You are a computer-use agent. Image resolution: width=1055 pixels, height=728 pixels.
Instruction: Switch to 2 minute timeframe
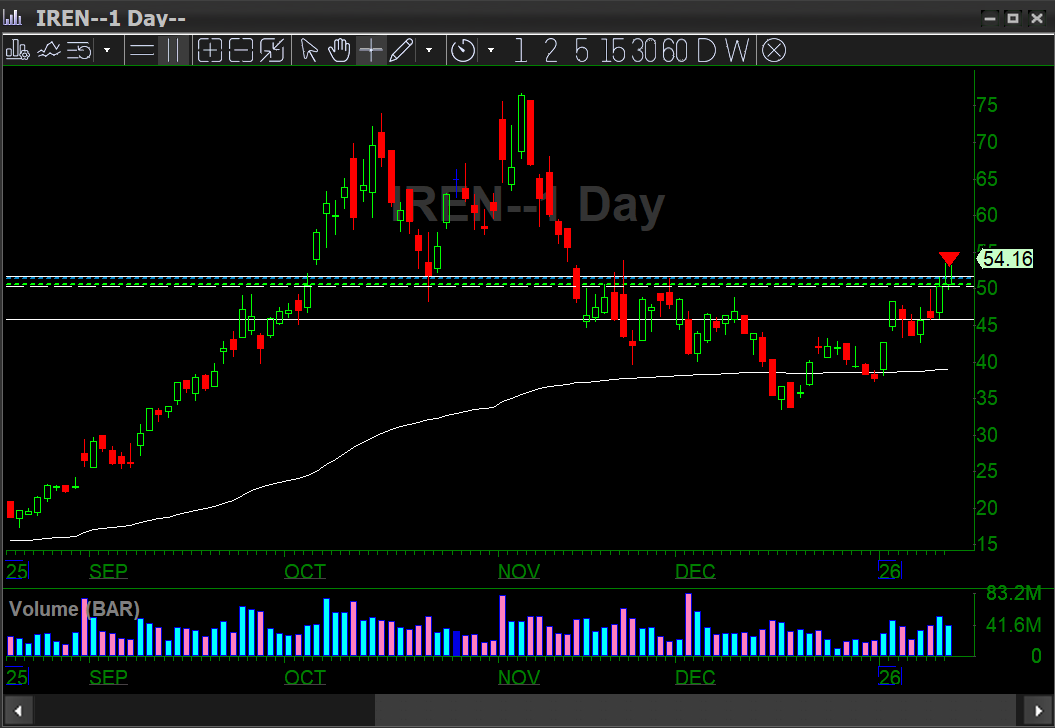[551, 50]
